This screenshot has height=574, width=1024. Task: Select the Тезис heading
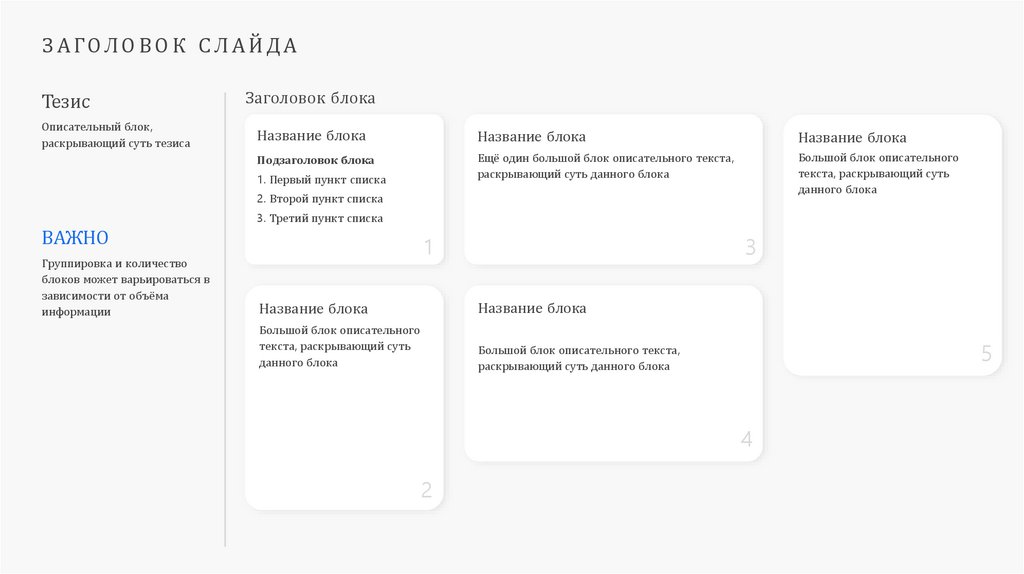66,101
